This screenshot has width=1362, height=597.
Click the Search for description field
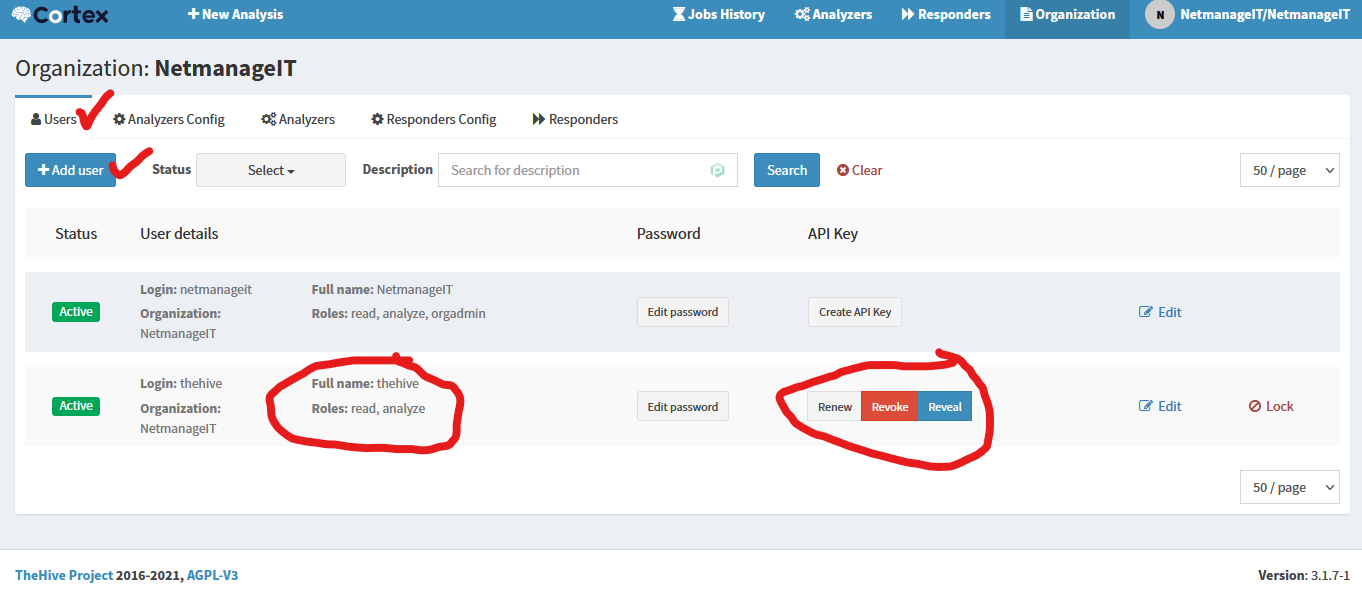tap(575, 170)
